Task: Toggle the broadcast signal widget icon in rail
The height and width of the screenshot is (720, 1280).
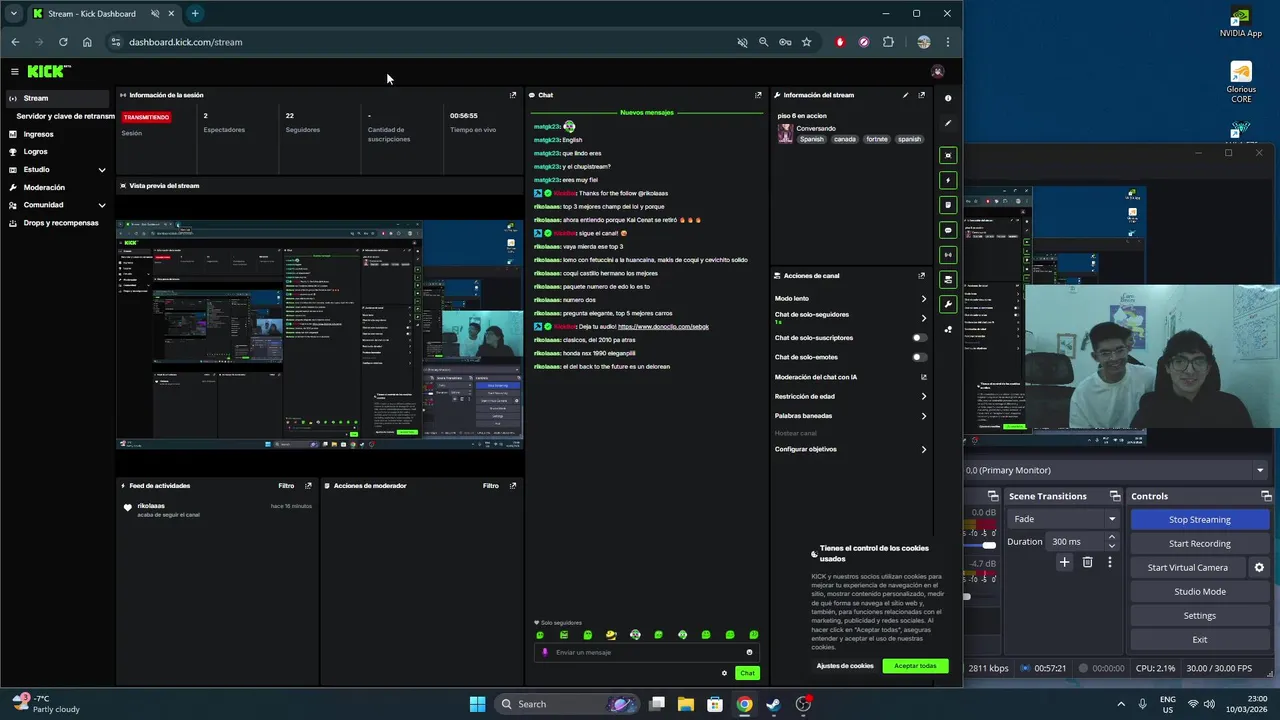Action: click(x=948, y=255)
